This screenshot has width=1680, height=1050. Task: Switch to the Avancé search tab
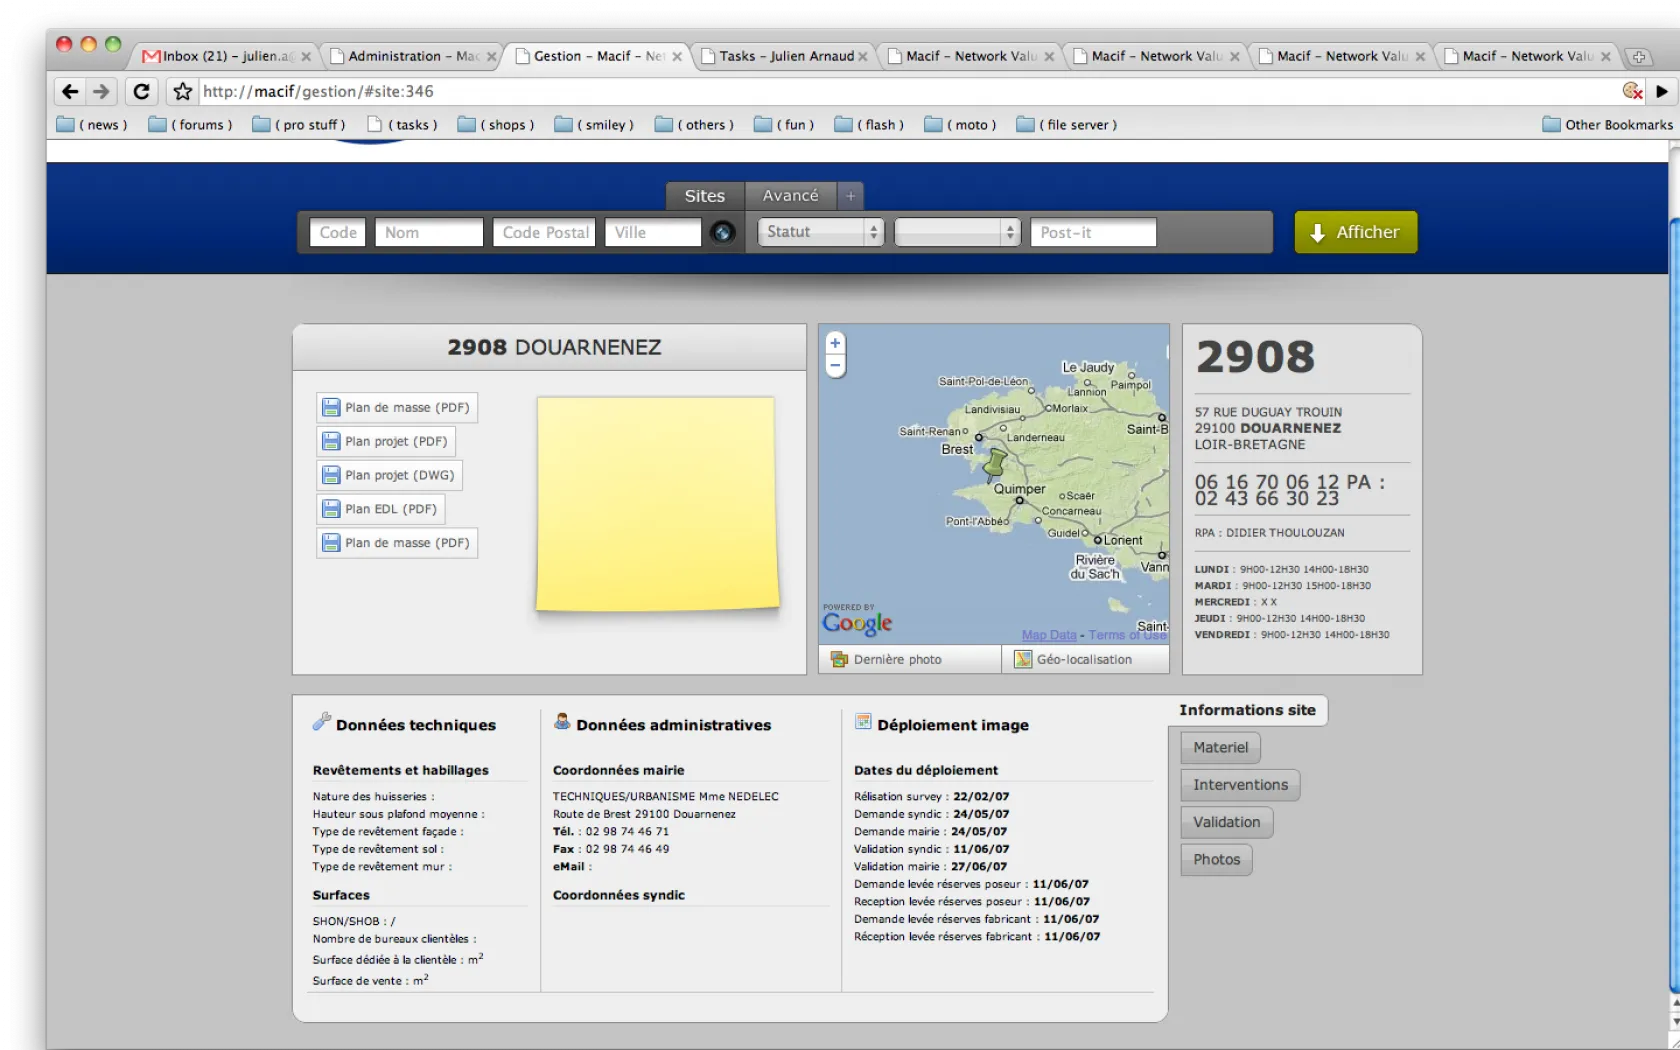[x=790, y=196]
